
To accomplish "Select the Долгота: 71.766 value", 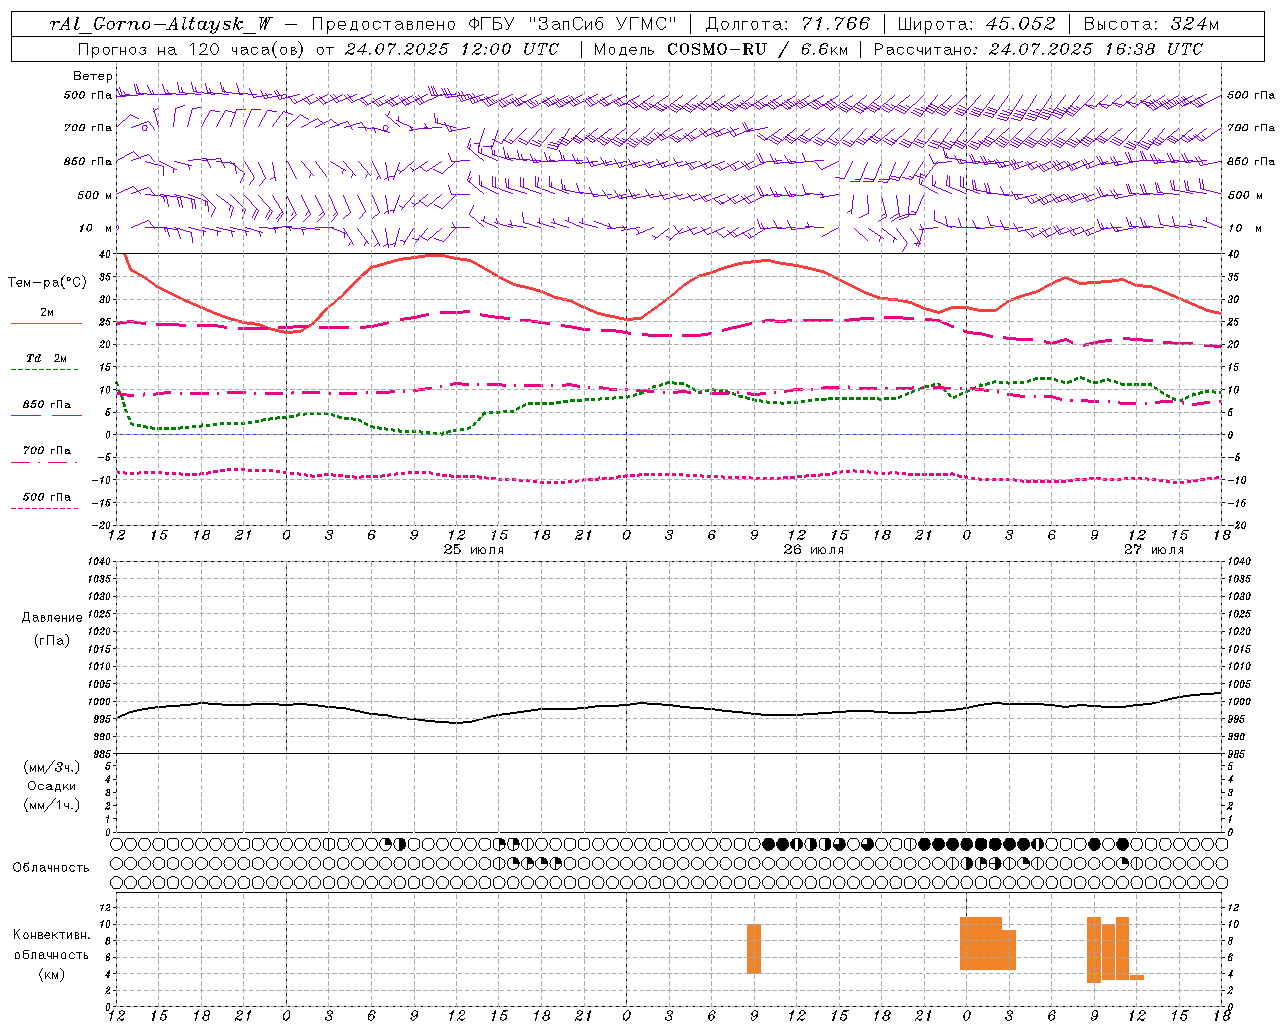I will coord(788,25).
